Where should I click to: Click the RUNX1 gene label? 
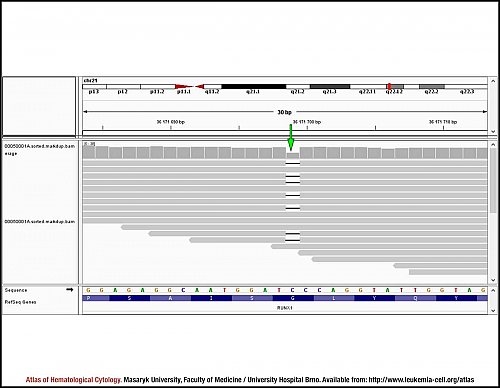[285, 308]
